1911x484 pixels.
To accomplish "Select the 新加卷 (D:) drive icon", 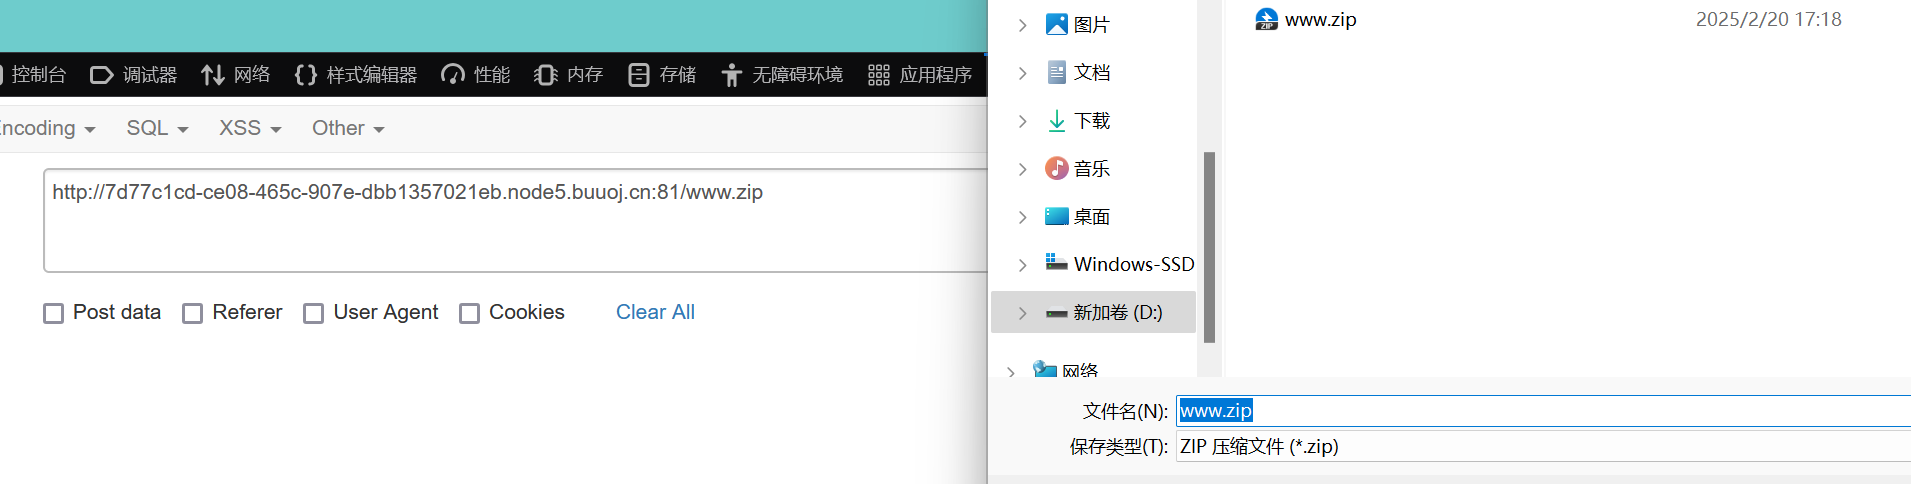I will click(1056, 313).
